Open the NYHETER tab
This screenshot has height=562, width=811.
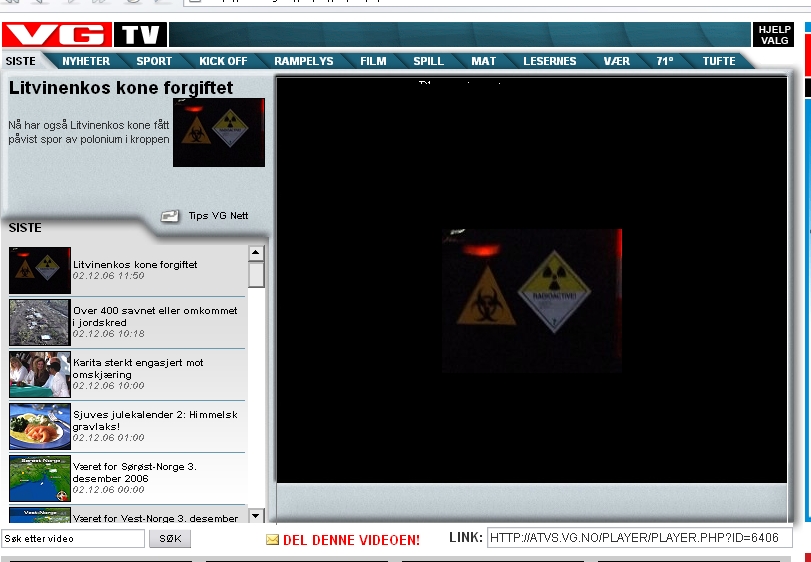pyautogui.click(x=86, y=61)
